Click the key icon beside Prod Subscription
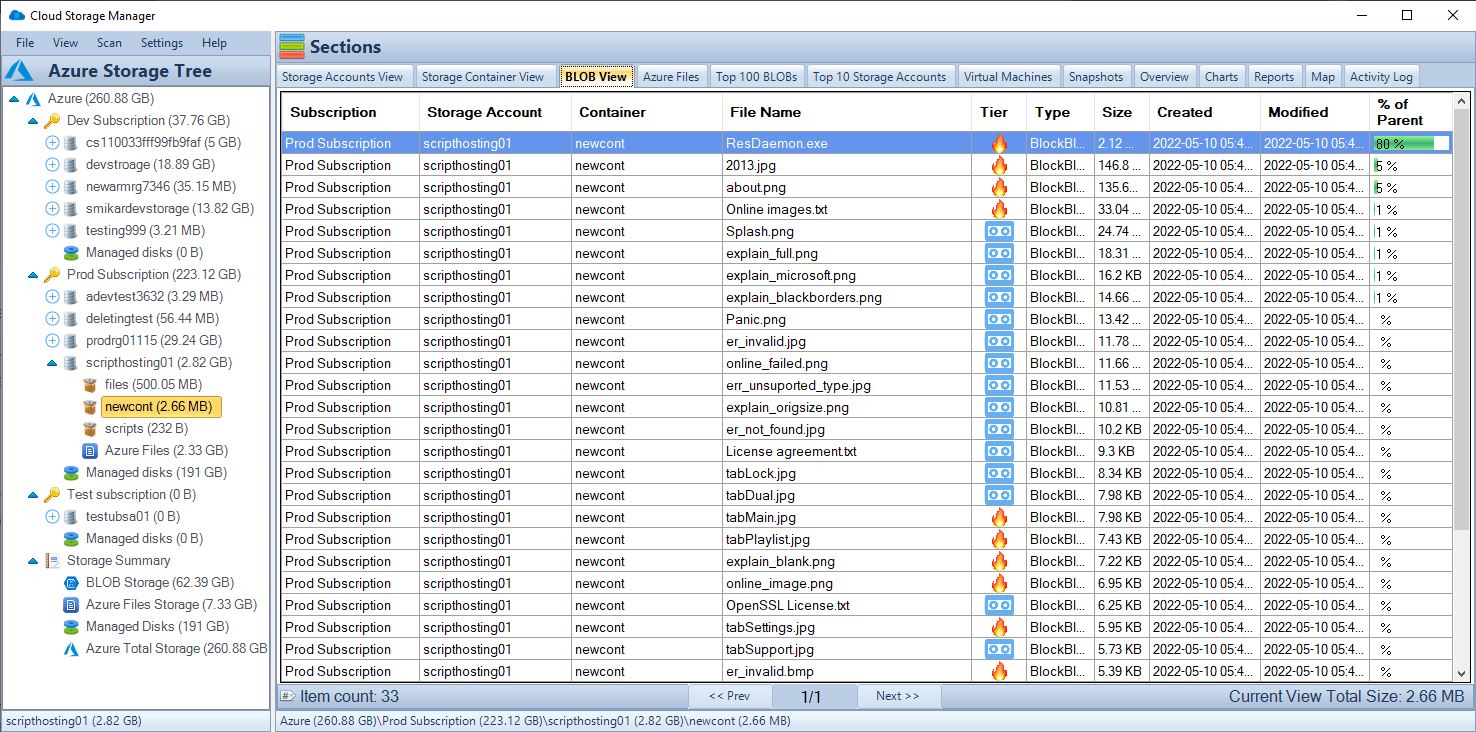The image size is (1476, 732). click(52, 275)
